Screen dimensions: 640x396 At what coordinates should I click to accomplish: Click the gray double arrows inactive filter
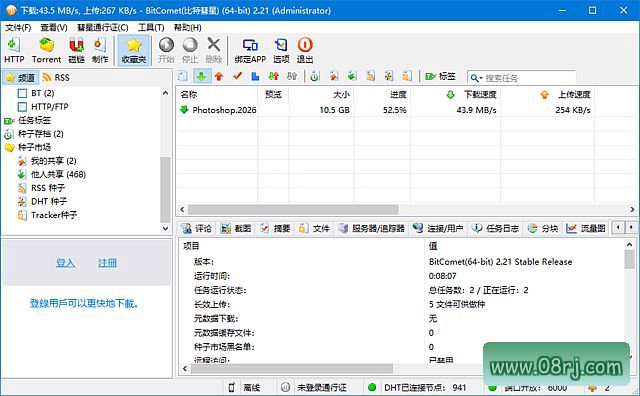(291, 76)
